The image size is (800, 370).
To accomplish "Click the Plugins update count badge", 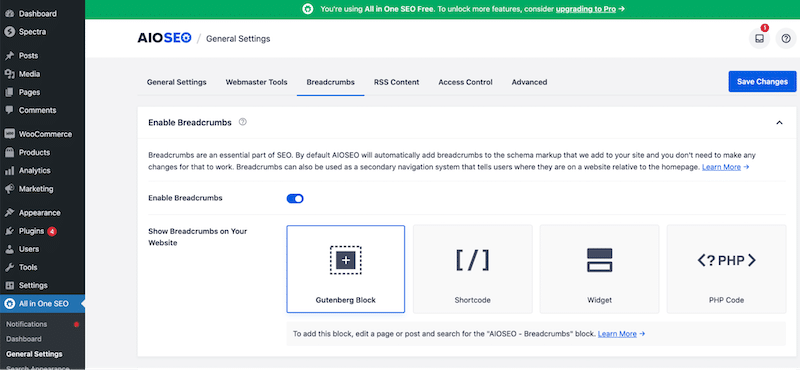I will [52, 231].
